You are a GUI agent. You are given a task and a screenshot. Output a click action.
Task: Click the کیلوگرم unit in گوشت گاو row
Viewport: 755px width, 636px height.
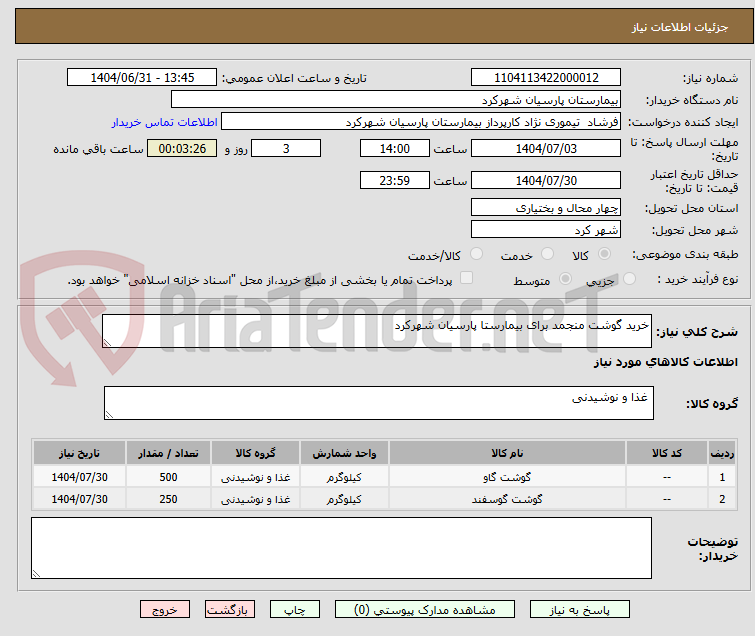(344, 477)
